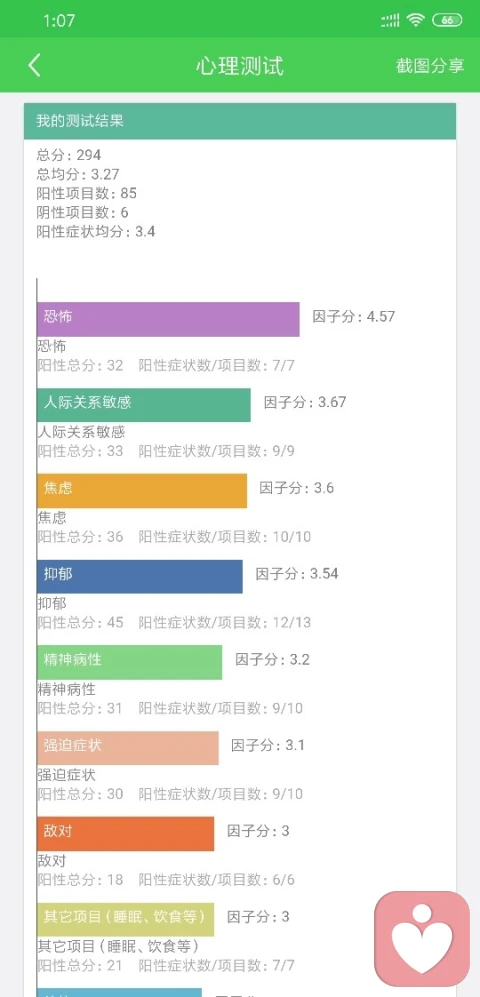This screenshot has height=997, width=480.
Task: Select the dark orange 敌对 bar
Action: pos(125,834)
